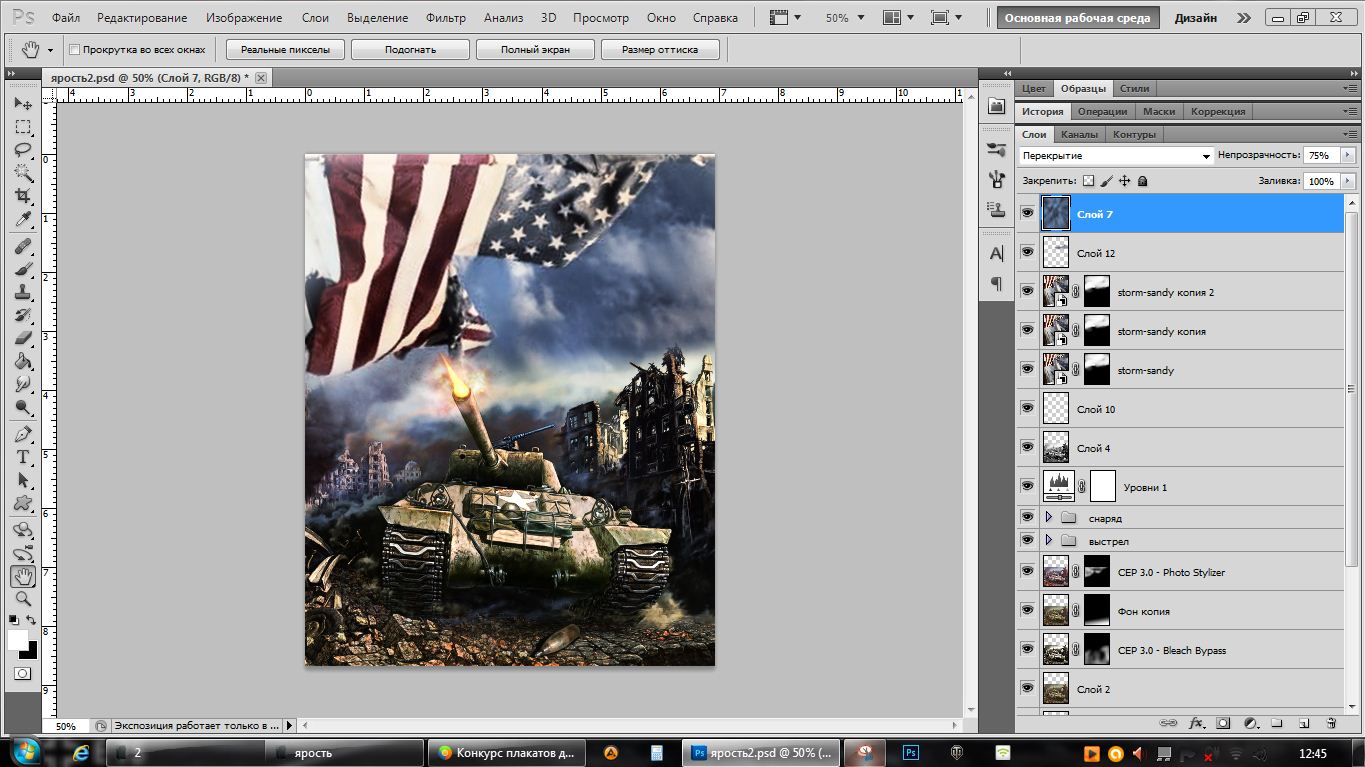Select the Healing Brush tool

tap(23, 246)
